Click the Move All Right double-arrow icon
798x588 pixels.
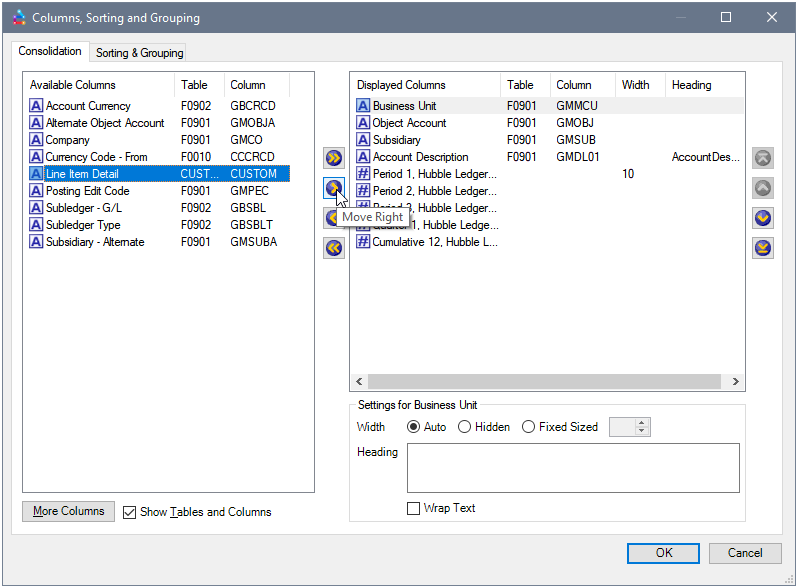[334, 158]
